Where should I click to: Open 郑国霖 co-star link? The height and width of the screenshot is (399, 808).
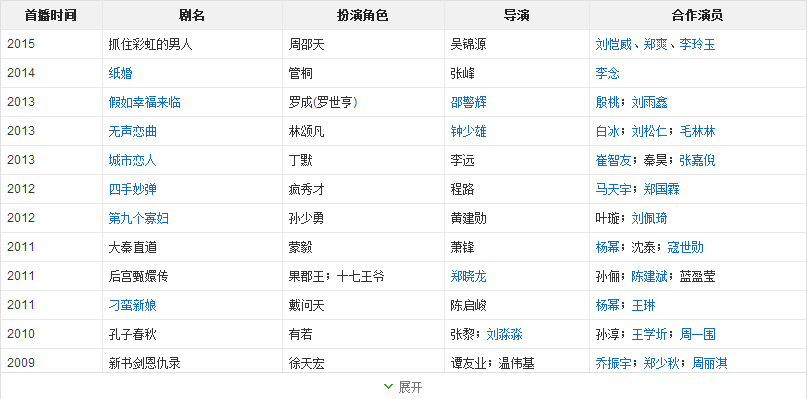(662, 189)
